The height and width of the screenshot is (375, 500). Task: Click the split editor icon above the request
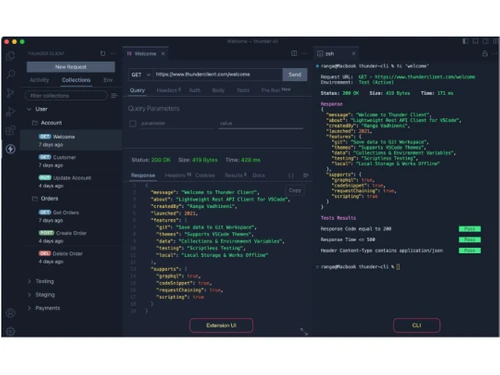coord(294,53)
